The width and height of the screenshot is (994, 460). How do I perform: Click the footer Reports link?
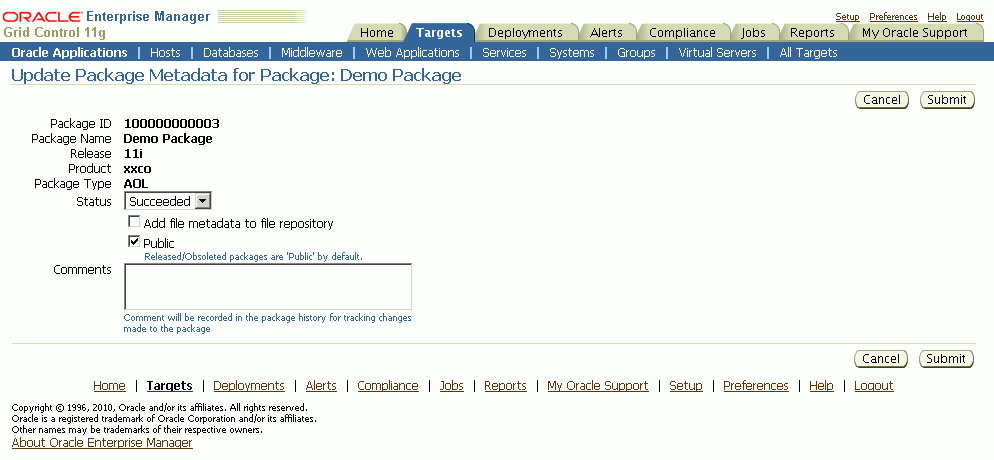pos(505,386)
